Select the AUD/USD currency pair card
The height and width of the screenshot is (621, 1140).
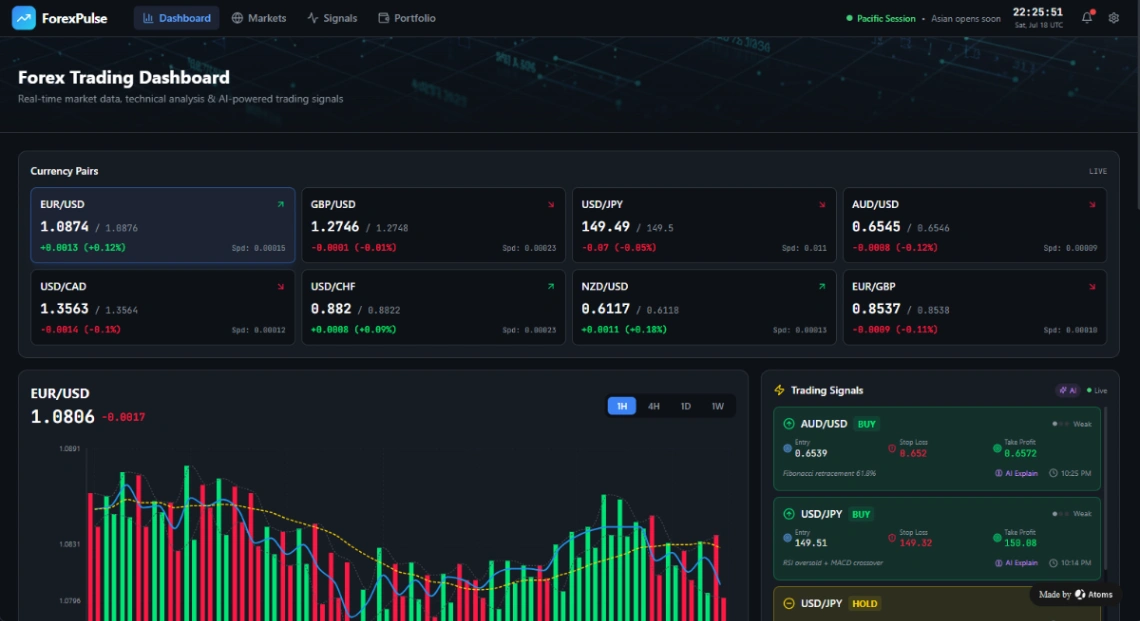tap(974, 225)
